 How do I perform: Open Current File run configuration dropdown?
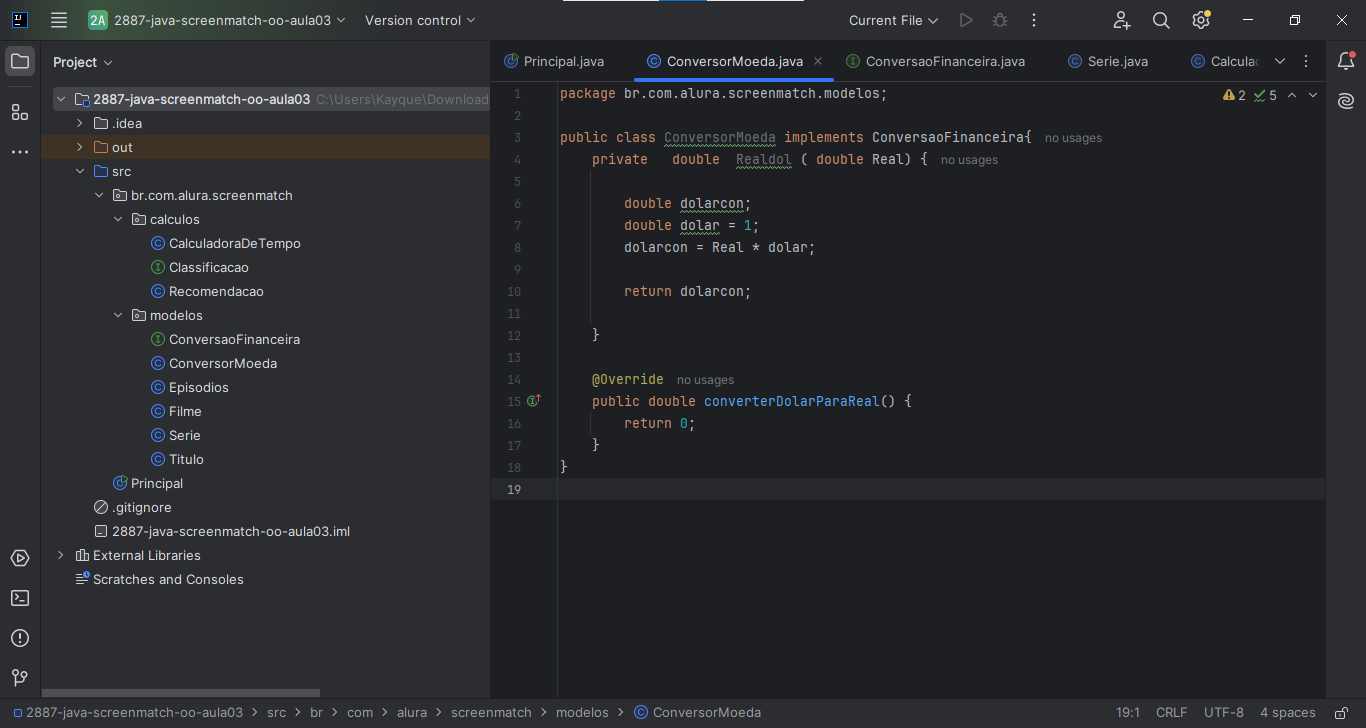[893, 20]
